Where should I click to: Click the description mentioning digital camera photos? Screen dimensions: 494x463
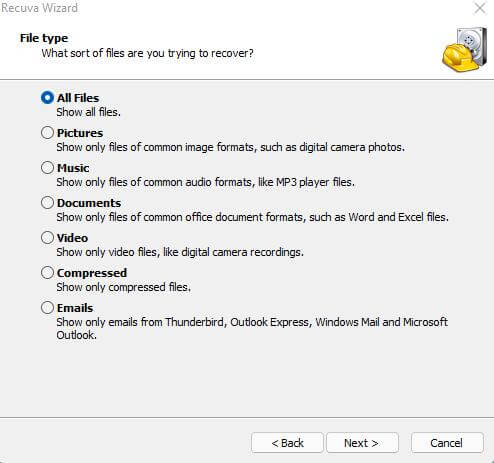[230, 147]
